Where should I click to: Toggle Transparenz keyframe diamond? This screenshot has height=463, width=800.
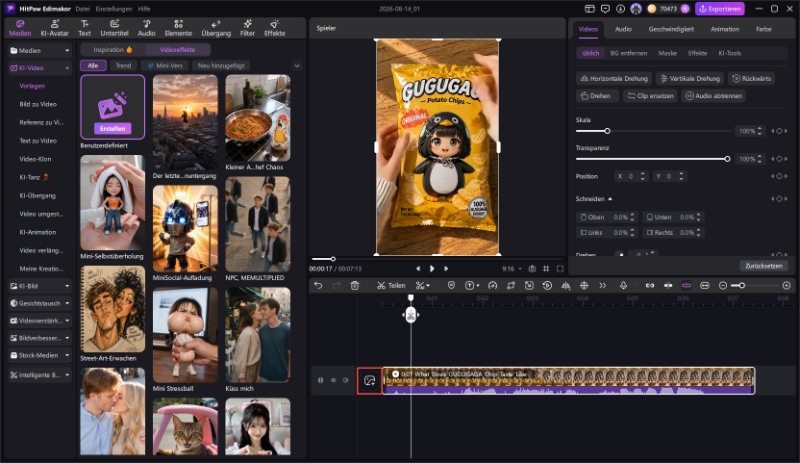coord(779,159)
